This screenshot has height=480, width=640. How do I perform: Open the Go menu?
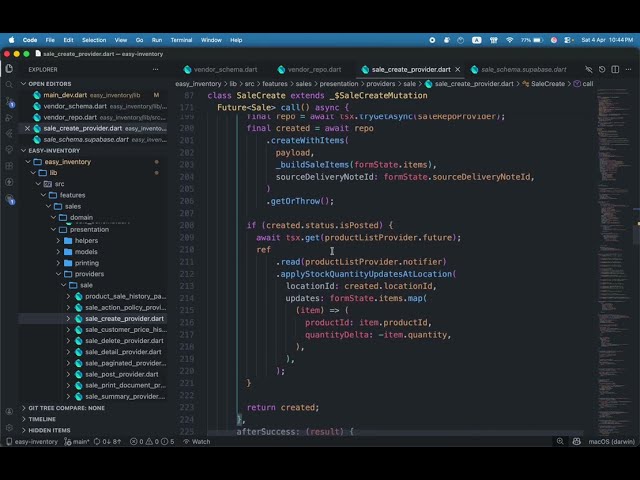click(139, 40)
